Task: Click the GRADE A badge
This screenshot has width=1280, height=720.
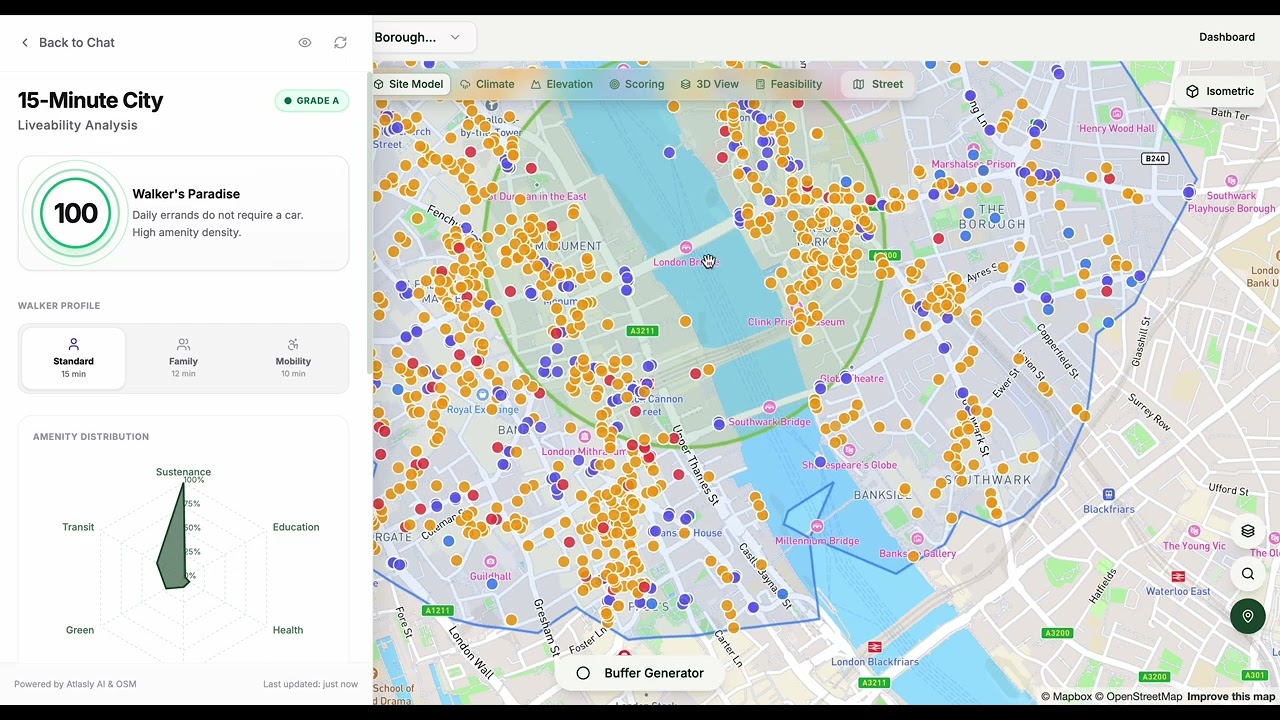Action: tap(312, 100)
